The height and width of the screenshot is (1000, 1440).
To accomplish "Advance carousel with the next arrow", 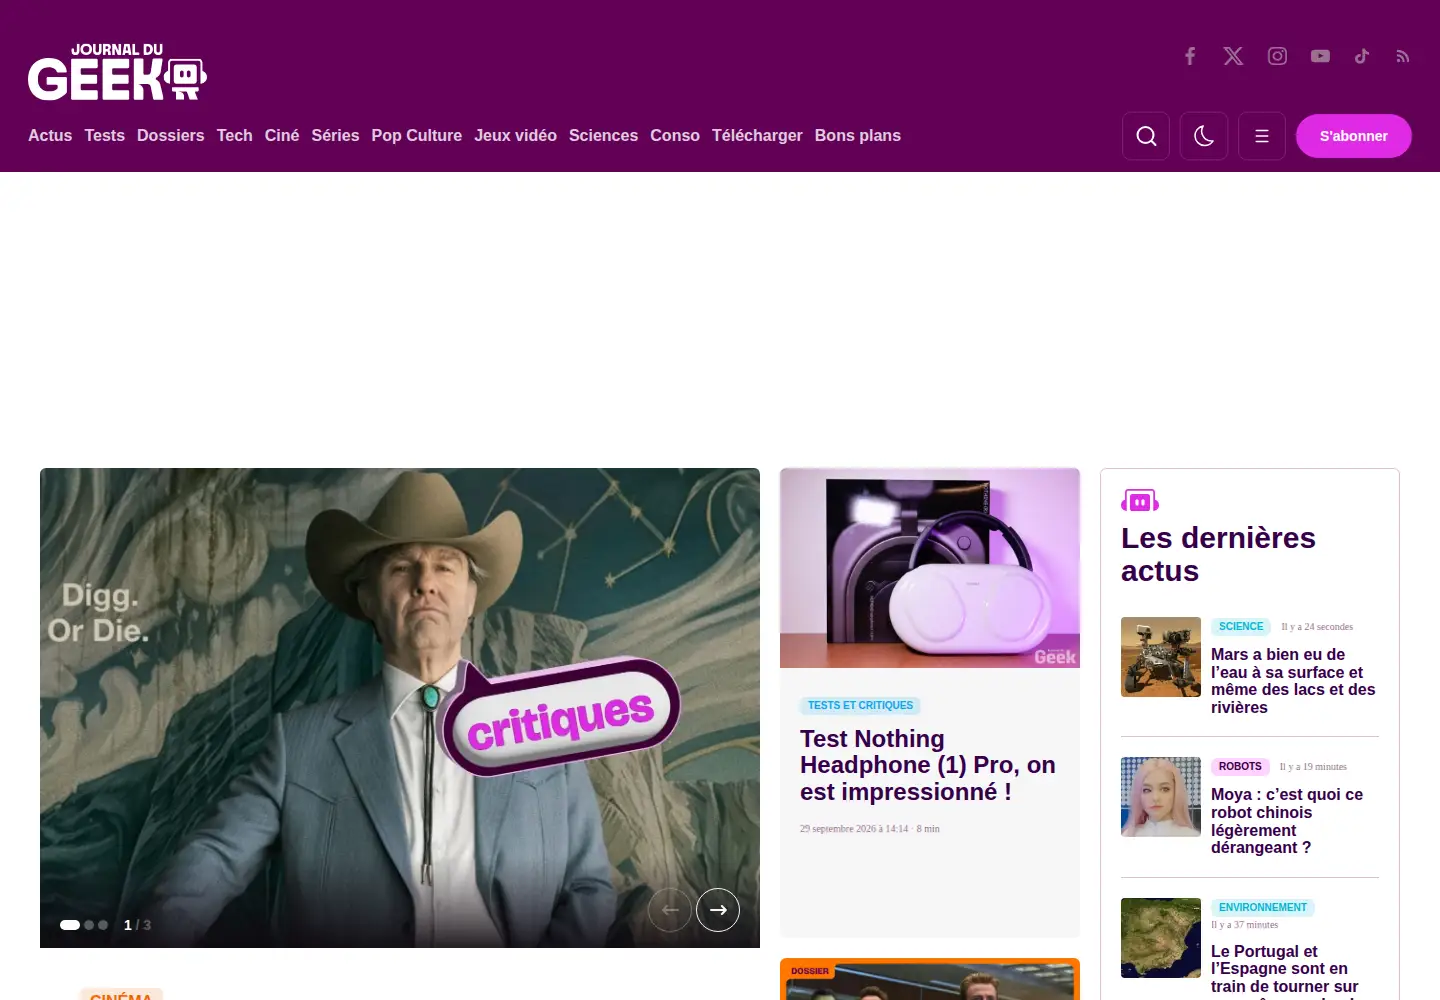I will (718, 910).
